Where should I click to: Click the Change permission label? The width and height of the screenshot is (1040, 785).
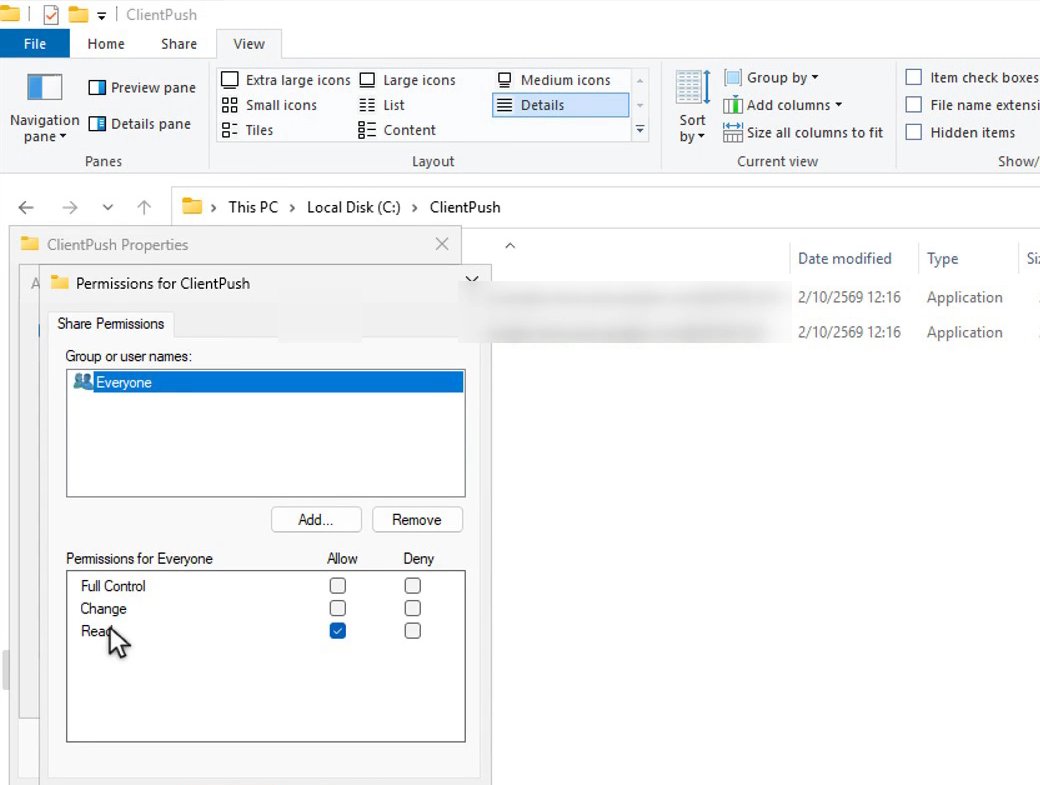(x=103, y=609)
